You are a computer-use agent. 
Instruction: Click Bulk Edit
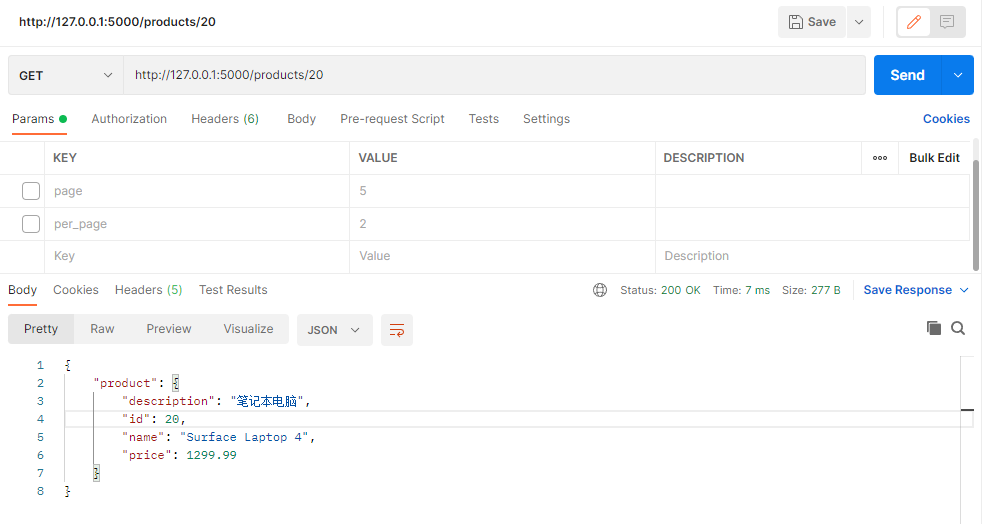(934, 158)
